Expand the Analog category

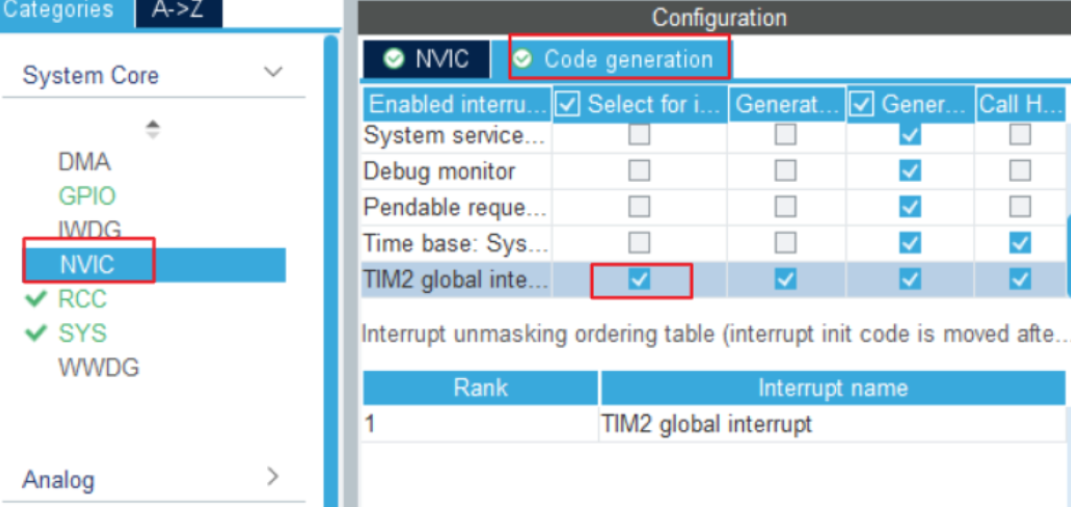[273, 476]
